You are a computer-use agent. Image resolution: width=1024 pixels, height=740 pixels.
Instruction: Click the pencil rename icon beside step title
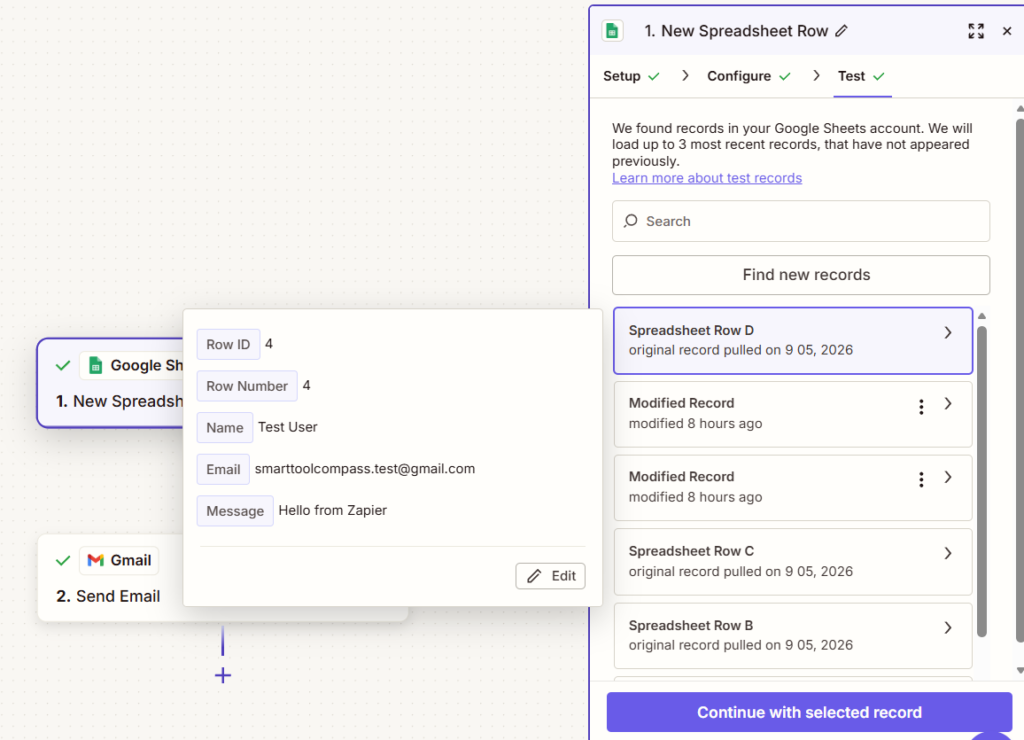tap(841, 31)
